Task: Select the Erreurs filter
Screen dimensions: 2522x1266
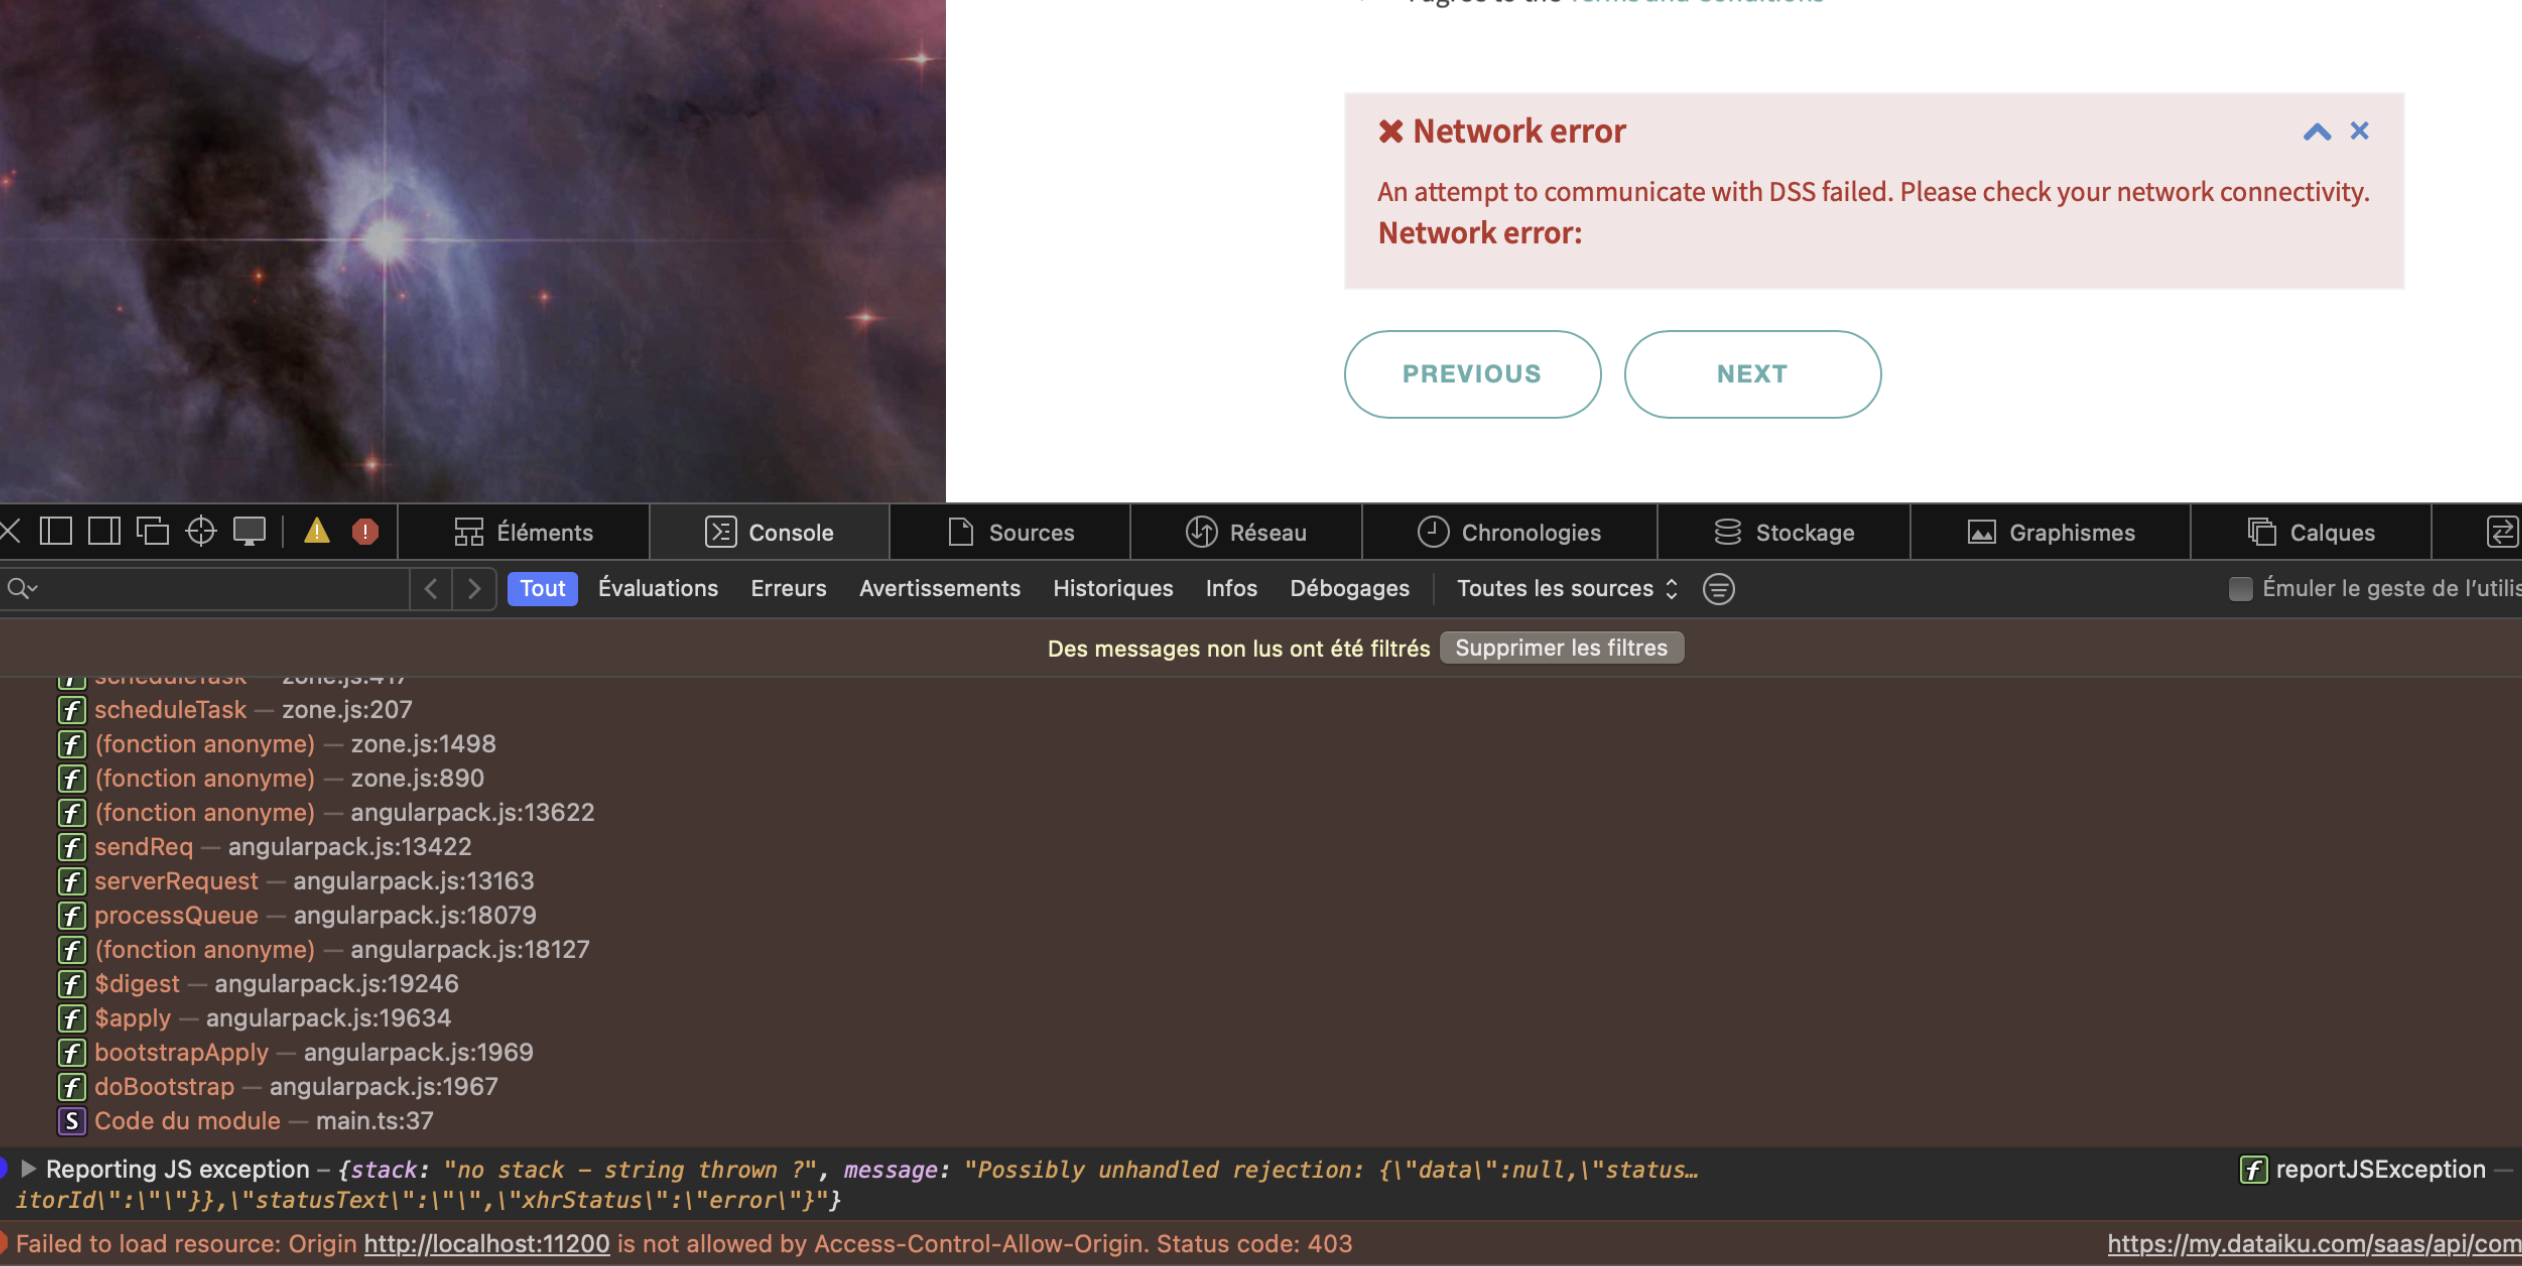Action: 788,589
